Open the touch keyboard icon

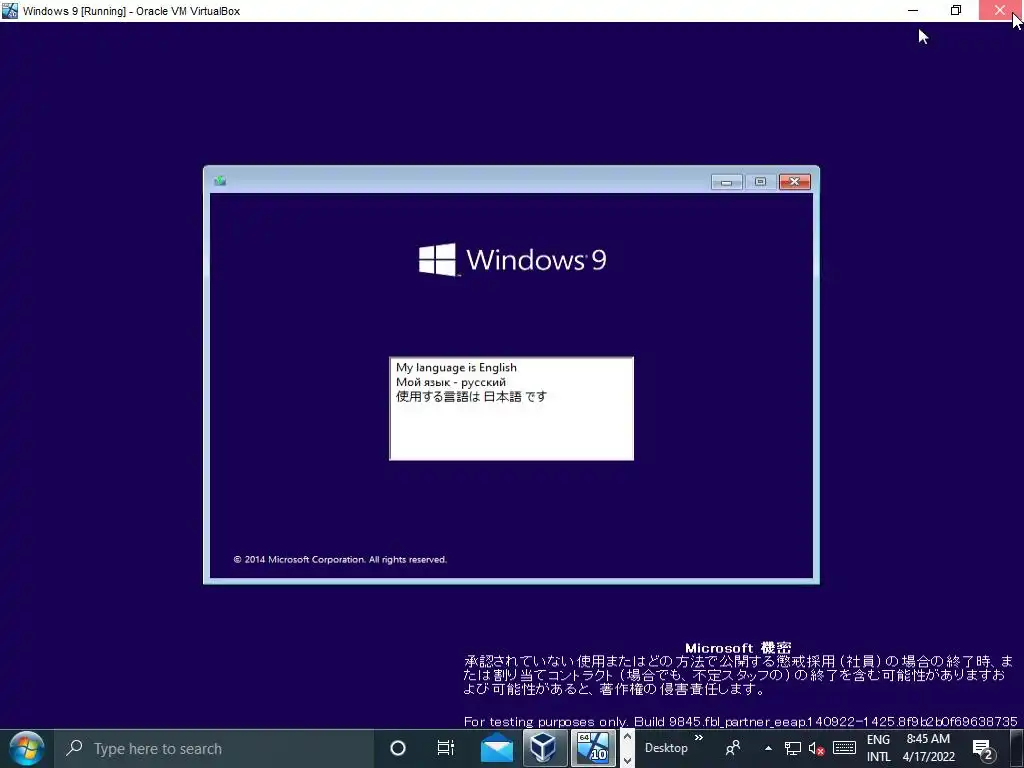844,748
